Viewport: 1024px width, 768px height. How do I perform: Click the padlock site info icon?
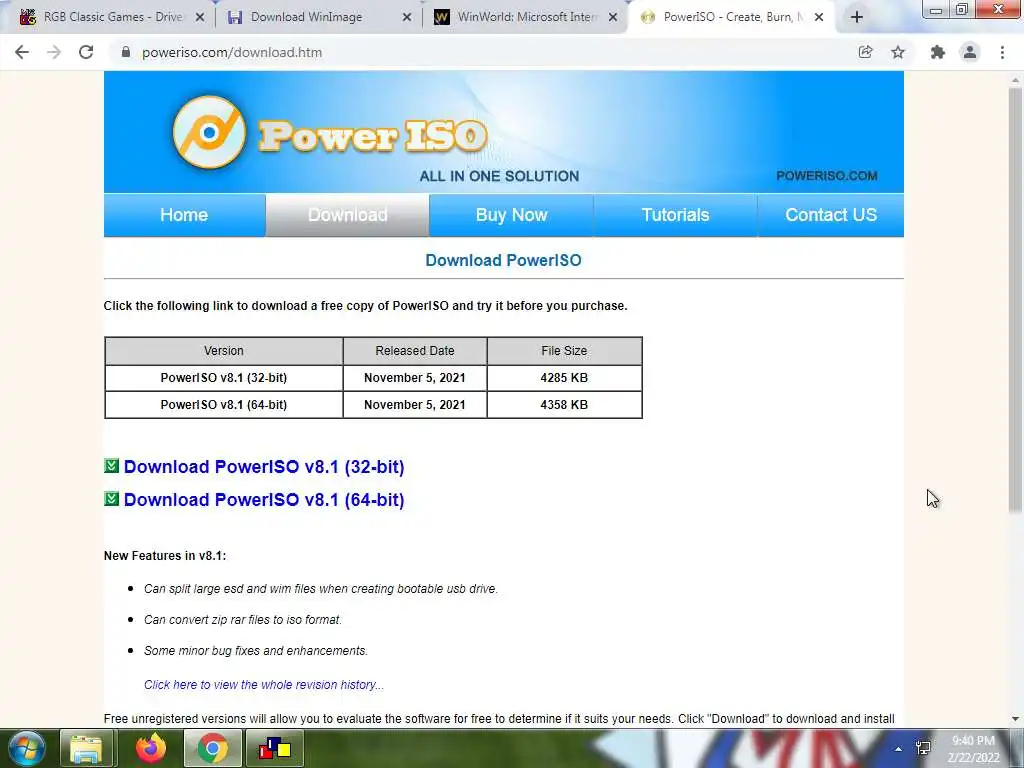click(126, 52)
